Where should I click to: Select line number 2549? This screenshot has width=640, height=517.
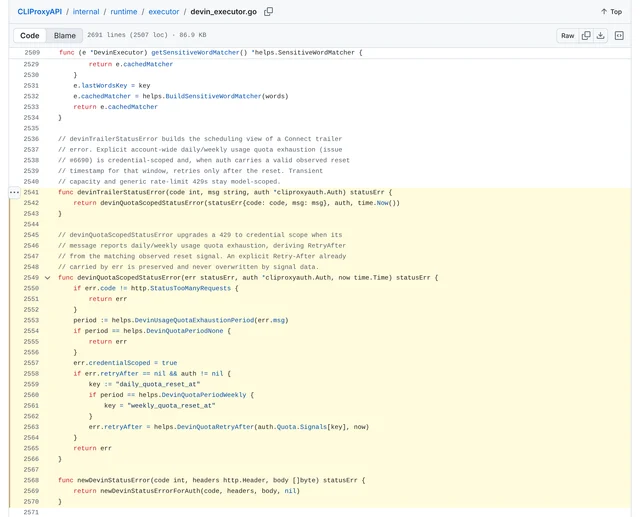tap(31, 277)
